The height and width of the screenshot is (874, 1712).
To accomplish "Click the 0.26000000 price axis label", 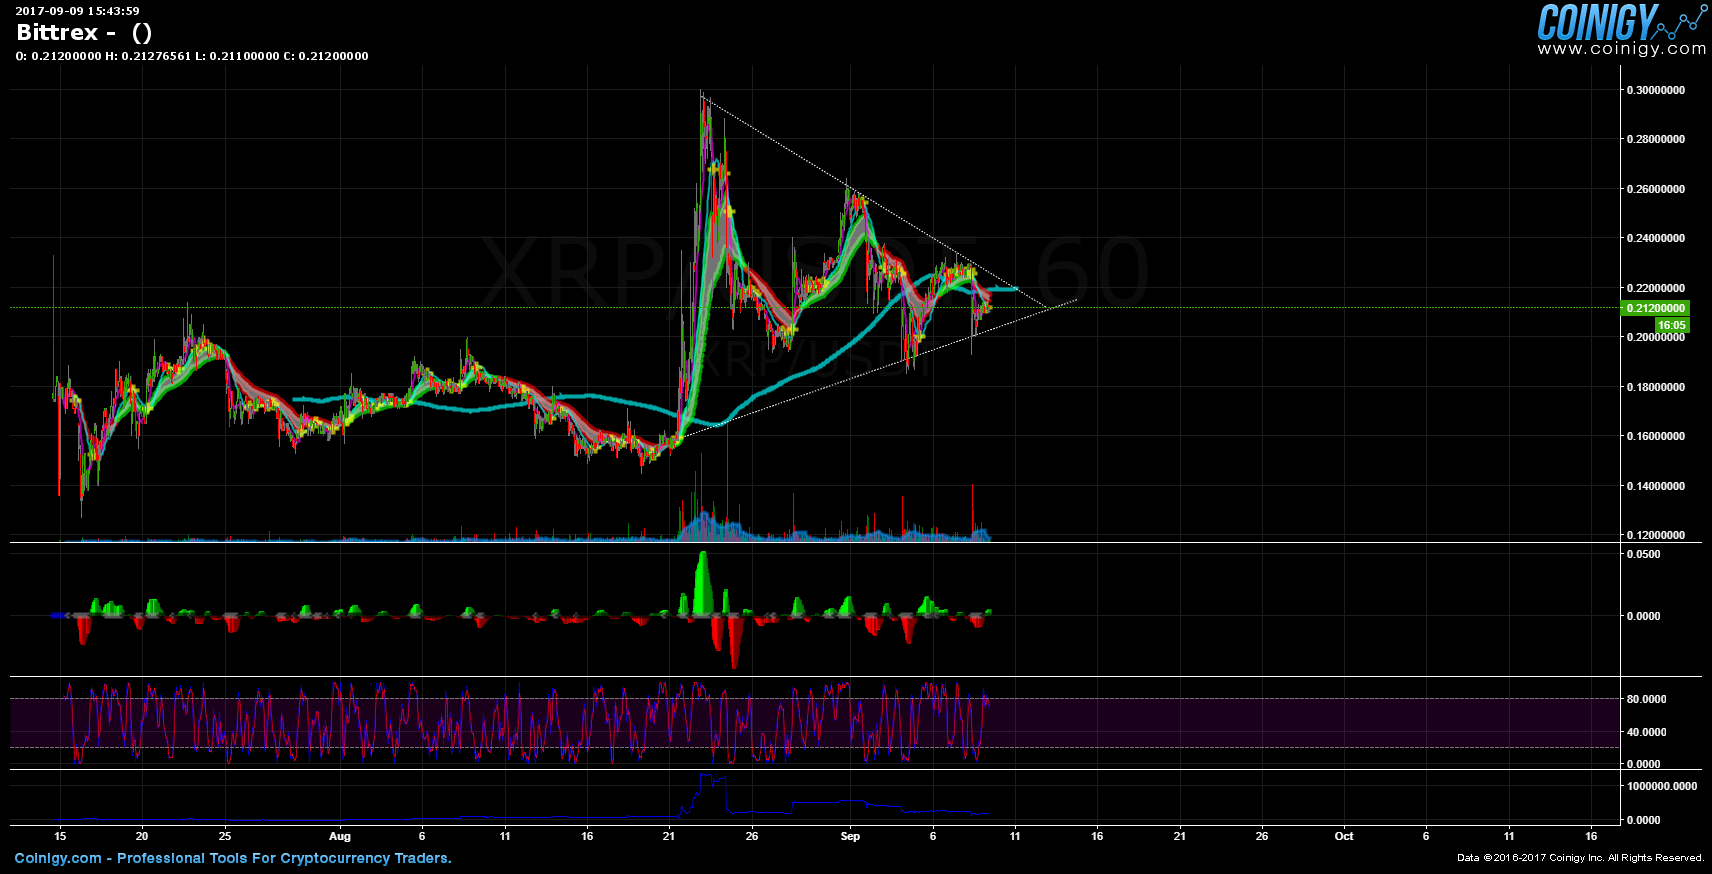I will [x=1656, y=189].
